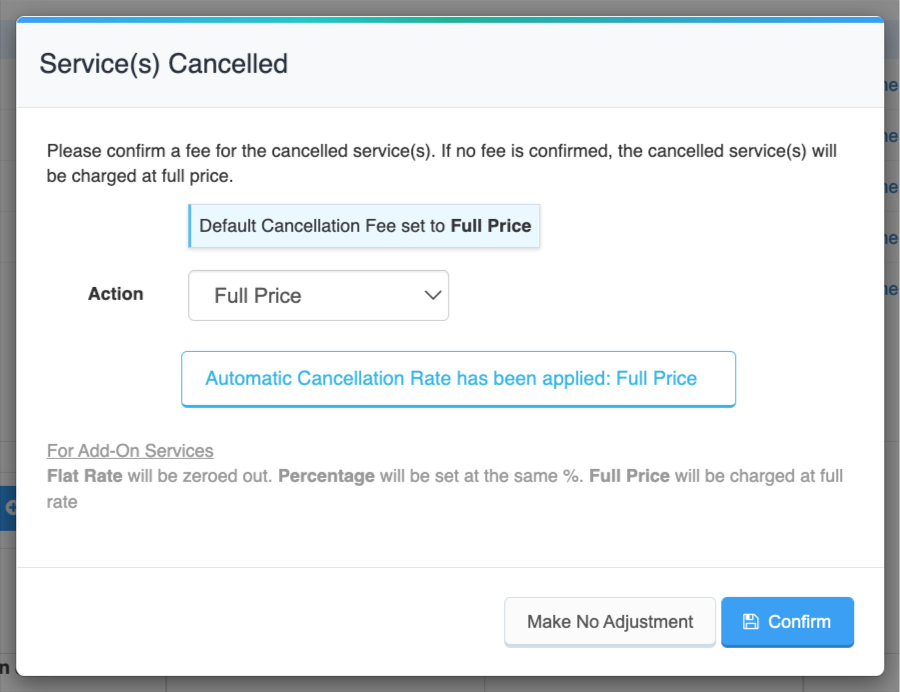Viewport: 900px width, 692px height.
Task: Click "will be charged at full rate" text
Action: tap(758, 476)
